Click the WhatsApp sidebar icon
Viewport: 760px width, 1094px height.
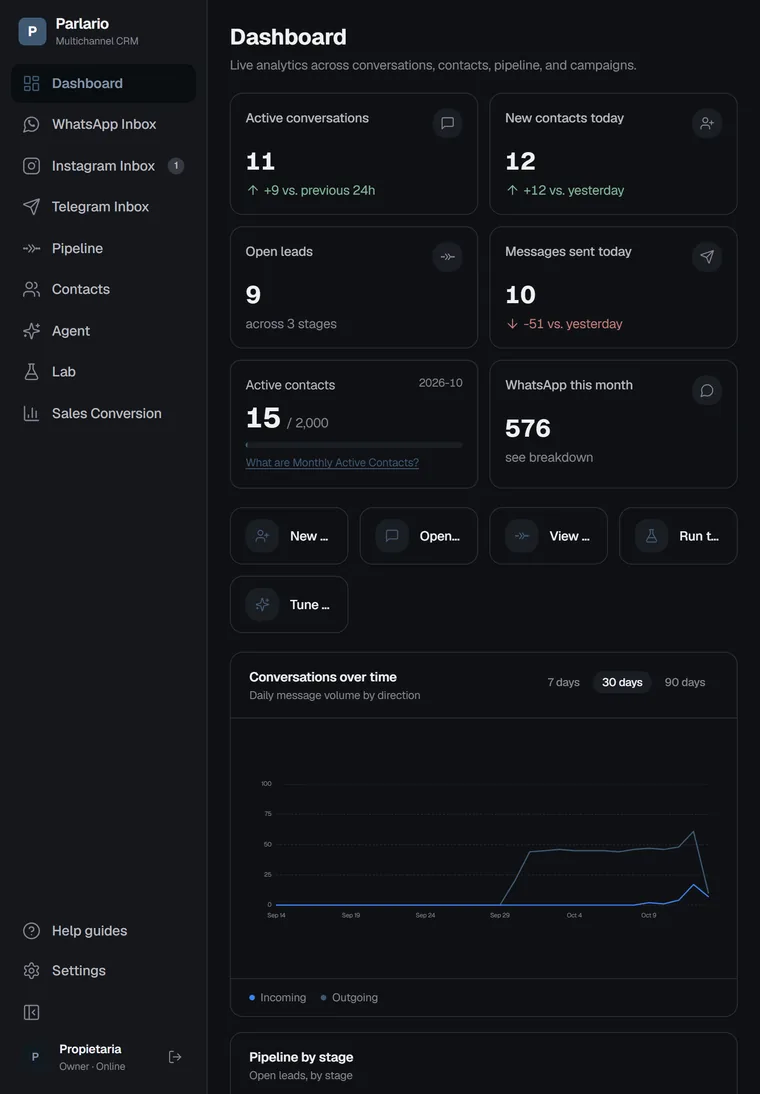tap(31, 124)
